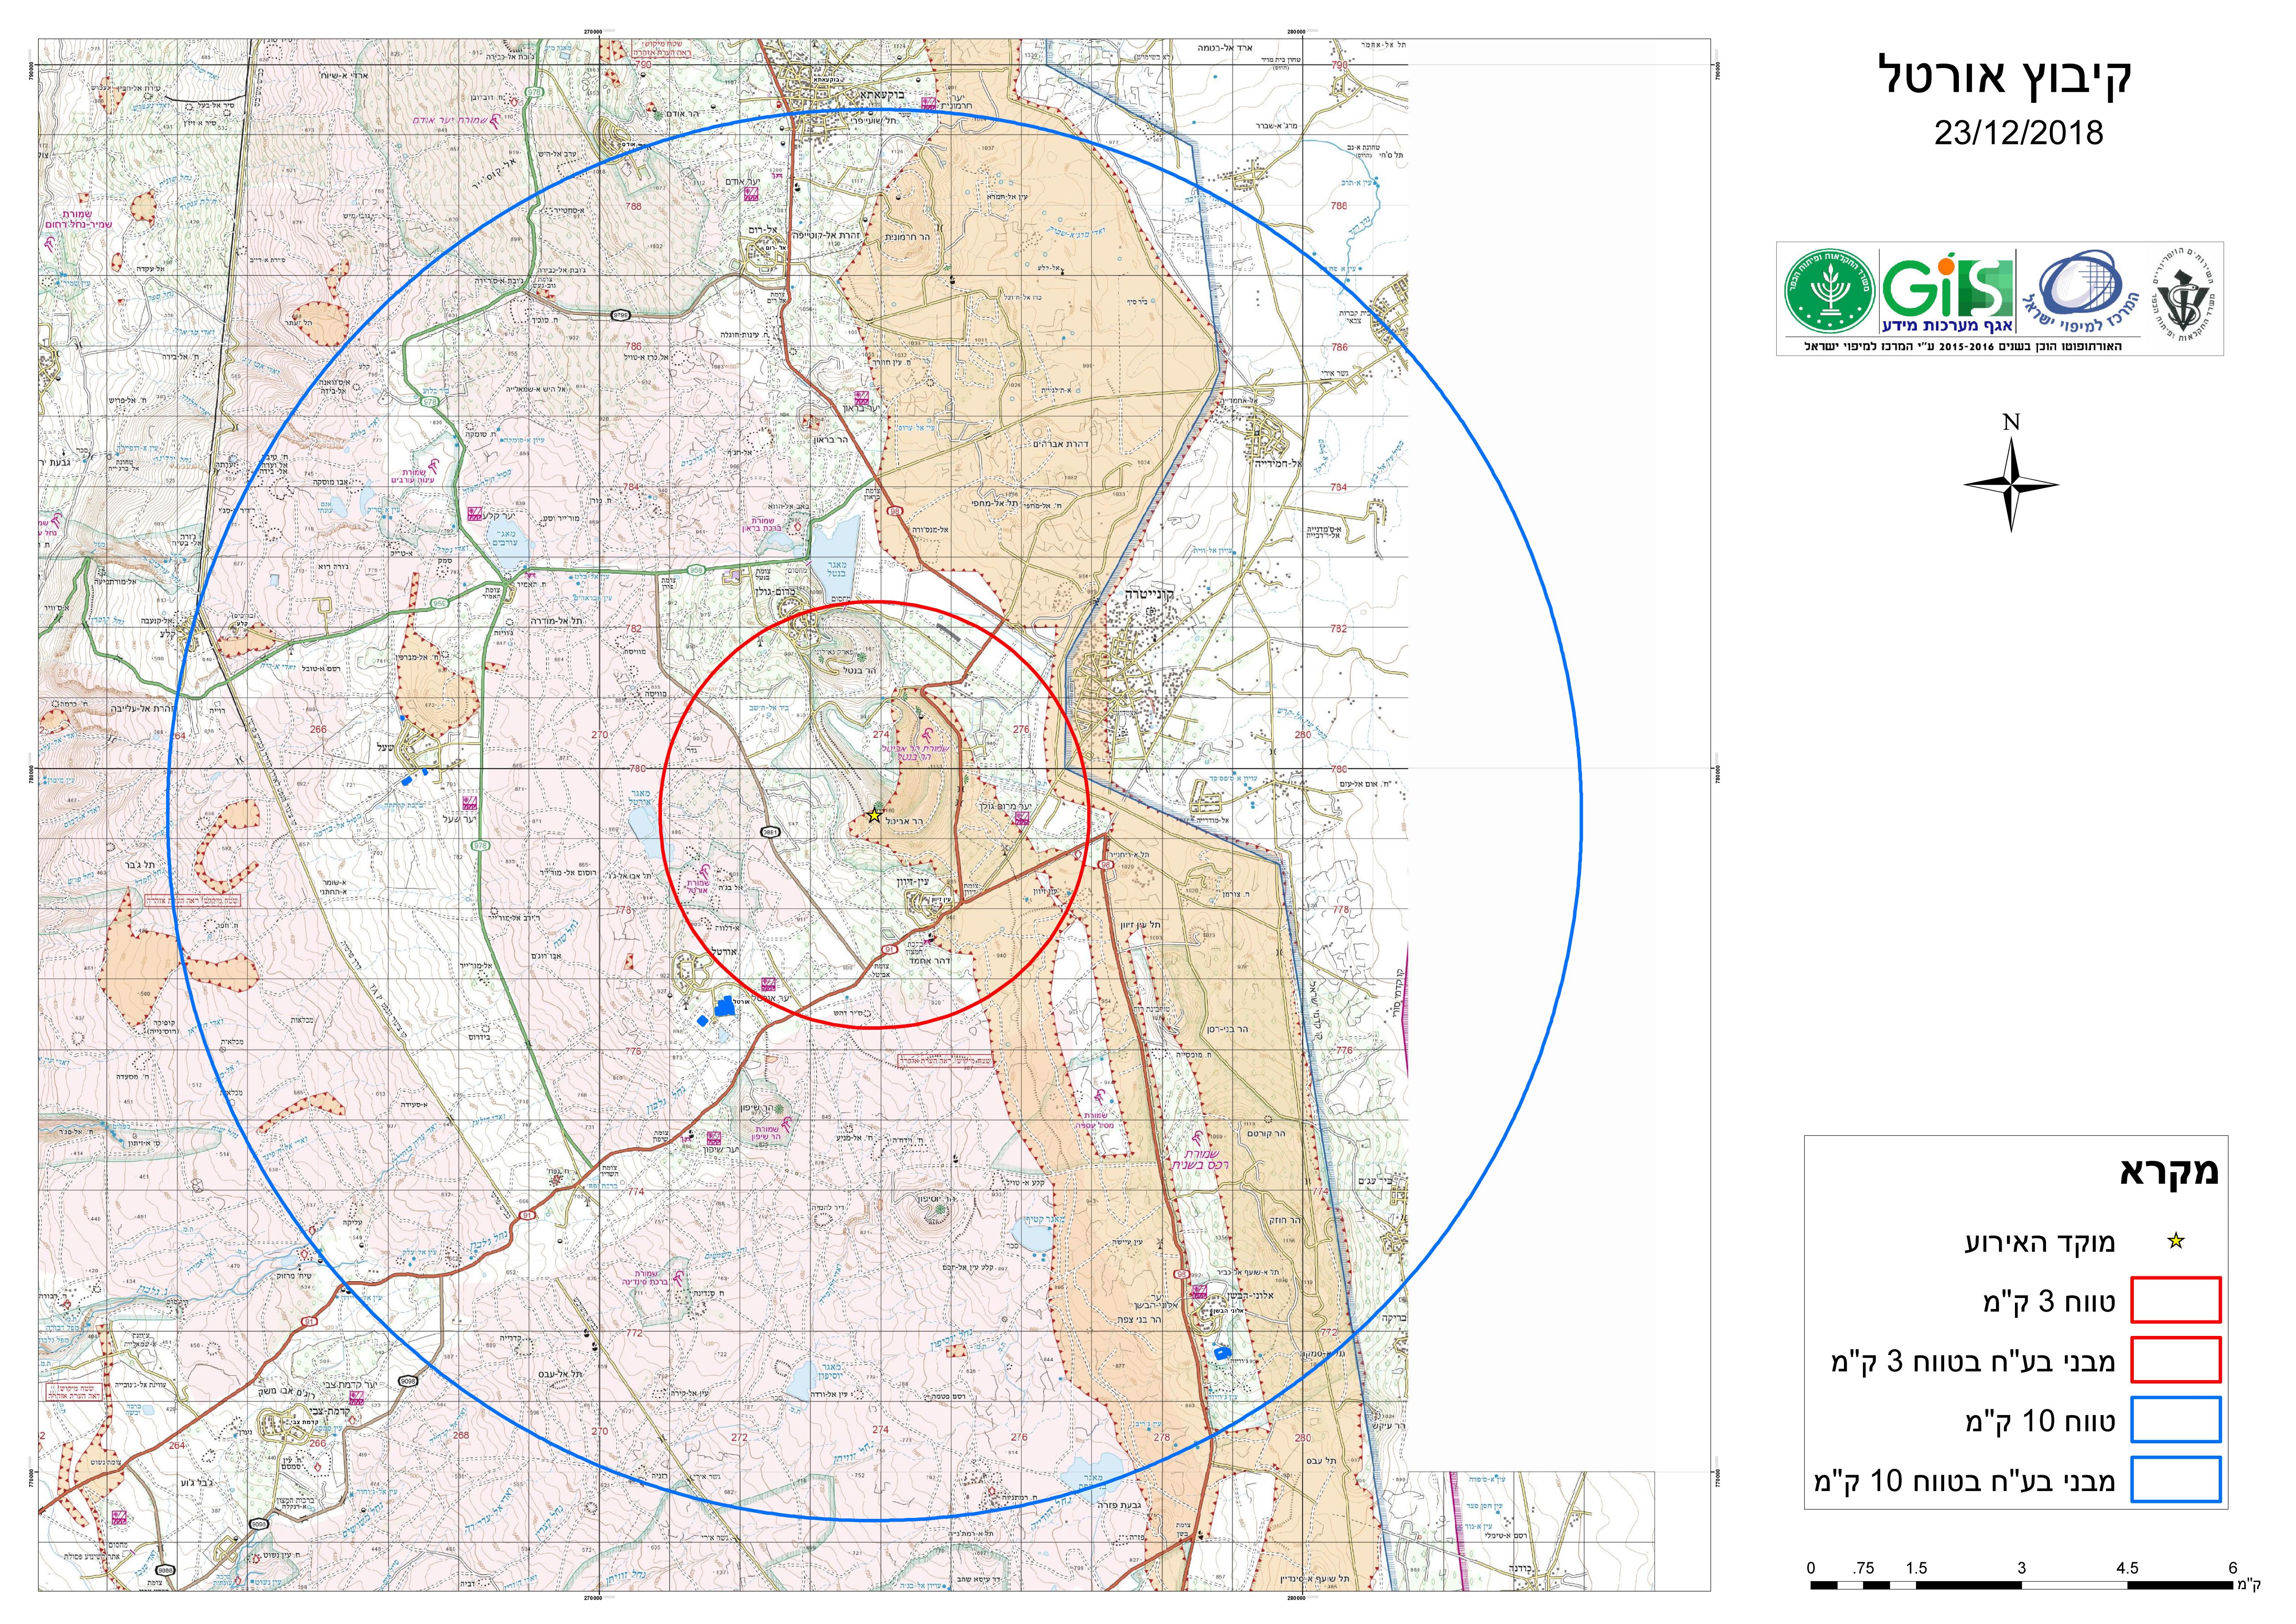Click the purple forest symbol at יער מרום גולן
The image size is (2296, 1624).
click(x=1021, y=818)
